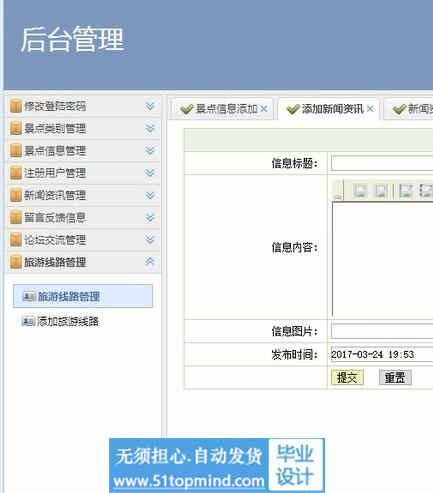Click the first editor toolbar image icon
The image size is (433, 493).
pyautogui.click(x=360, y=190)
